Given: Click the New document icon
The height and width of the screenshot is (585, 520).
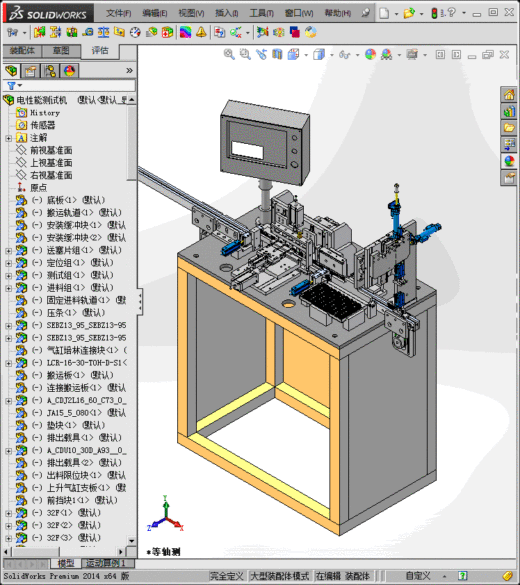Looking at the screenshot, I should coord(384,13).
